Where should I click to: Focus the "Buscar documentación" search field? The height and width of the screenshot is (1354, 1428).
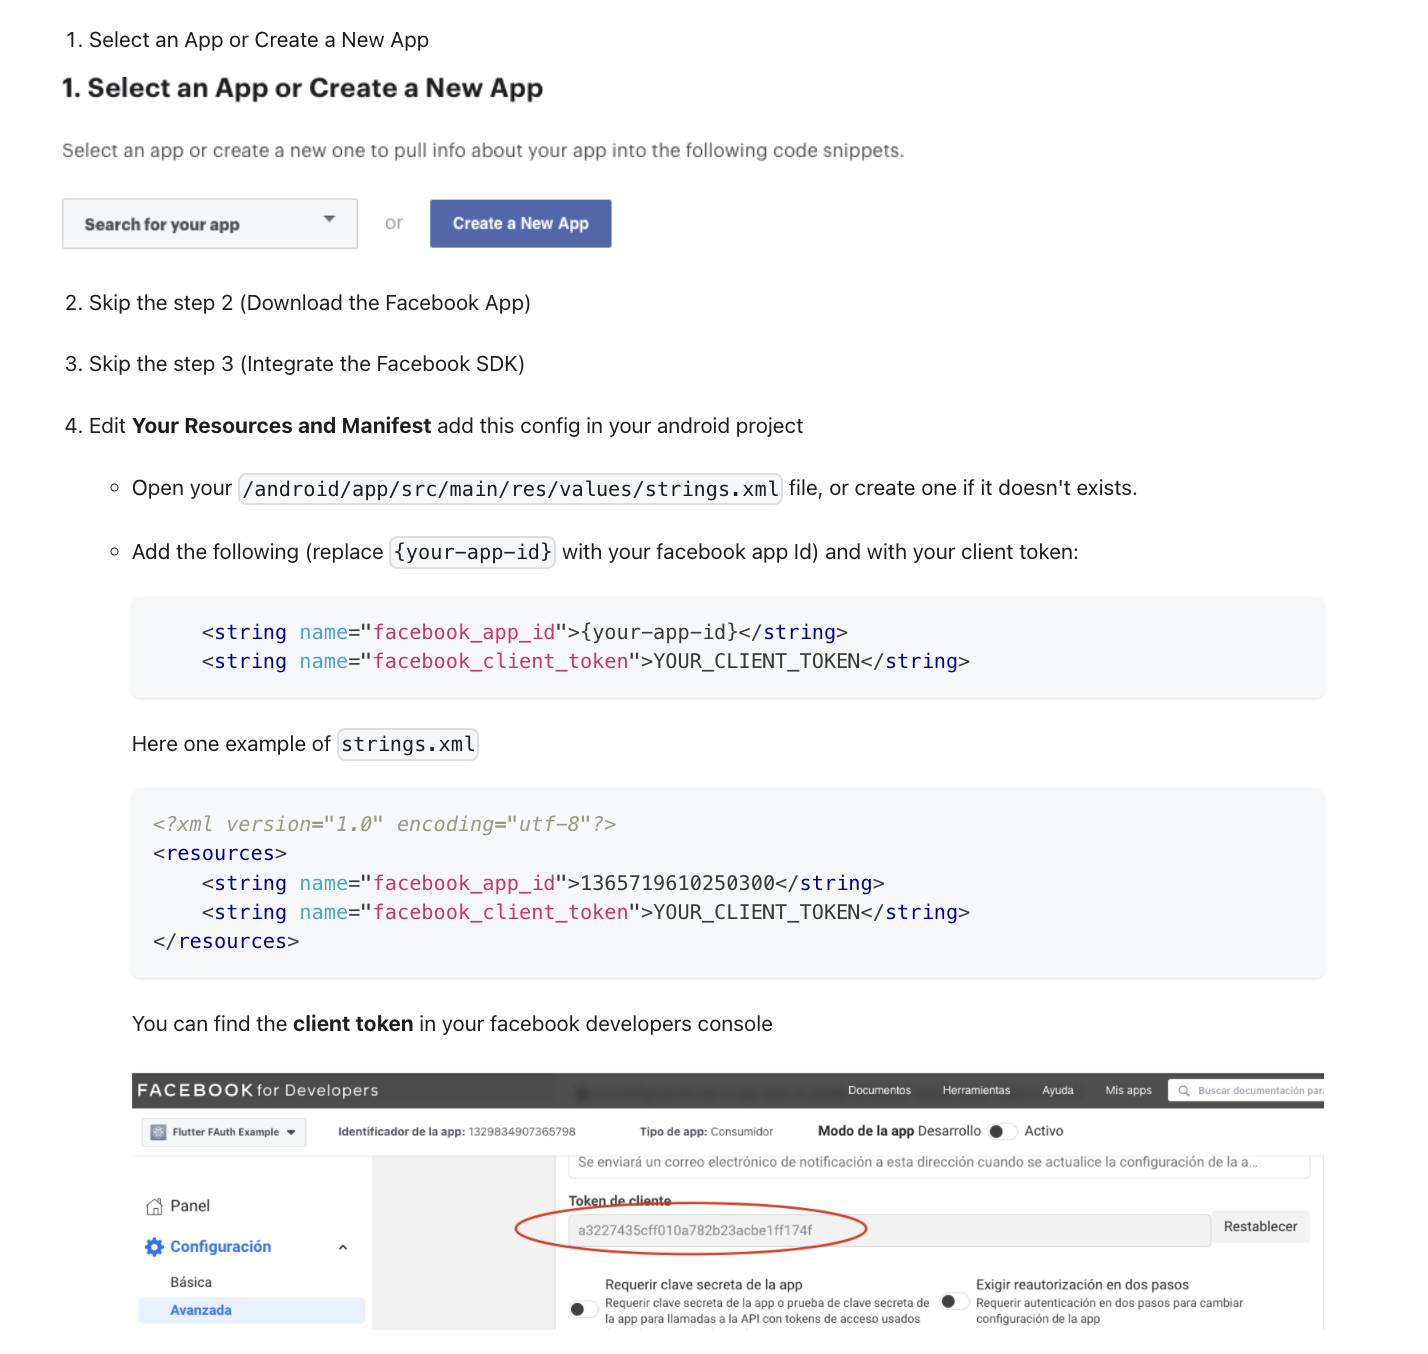pos(1247,1090)
